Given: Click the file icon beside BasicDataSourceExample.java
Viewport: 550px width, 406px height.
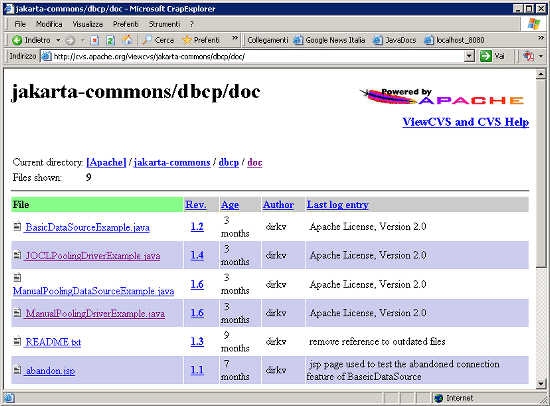Looking at the screenshot, I should (17, 226).
